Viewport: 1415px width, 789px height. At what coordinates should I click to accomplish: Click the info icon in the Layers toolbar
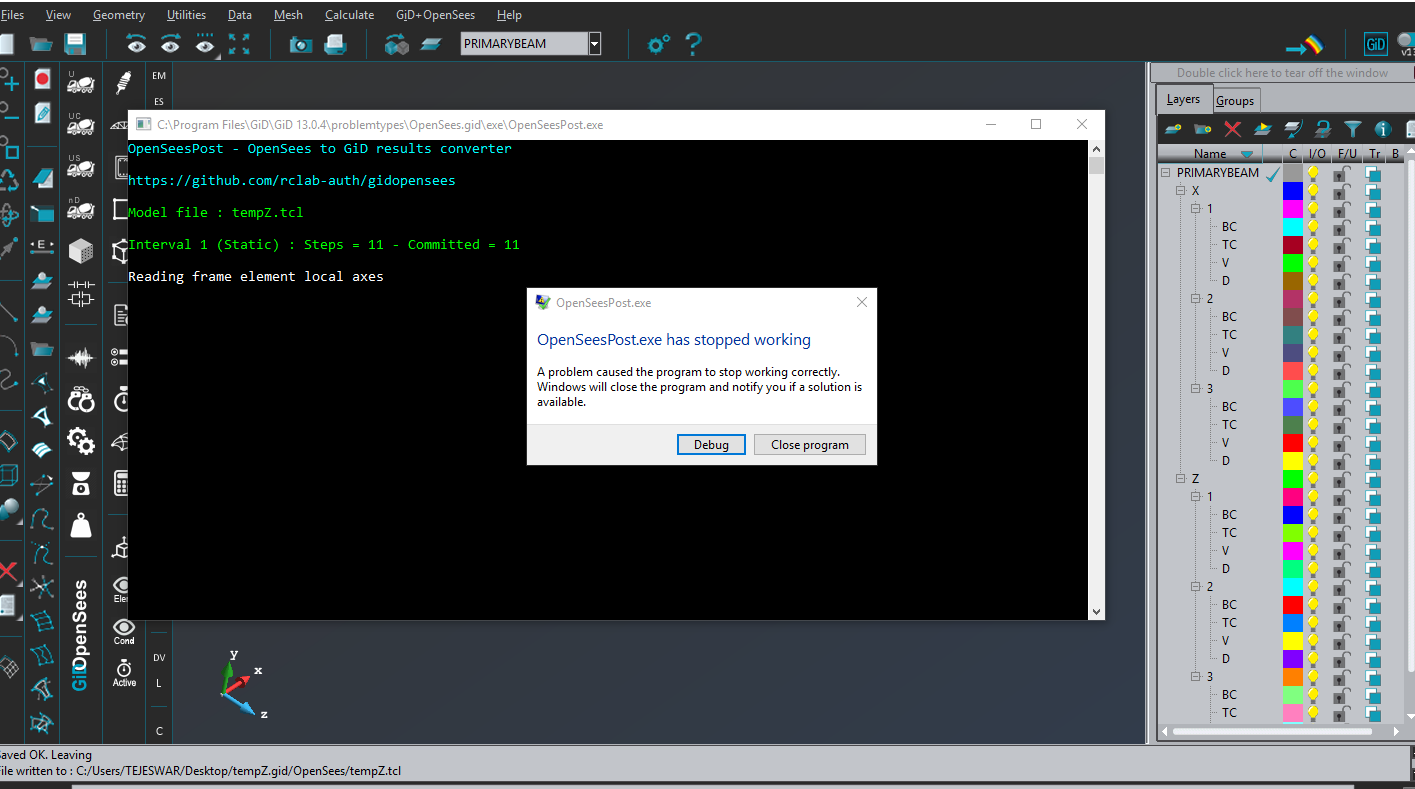(x=1384, y=130)
